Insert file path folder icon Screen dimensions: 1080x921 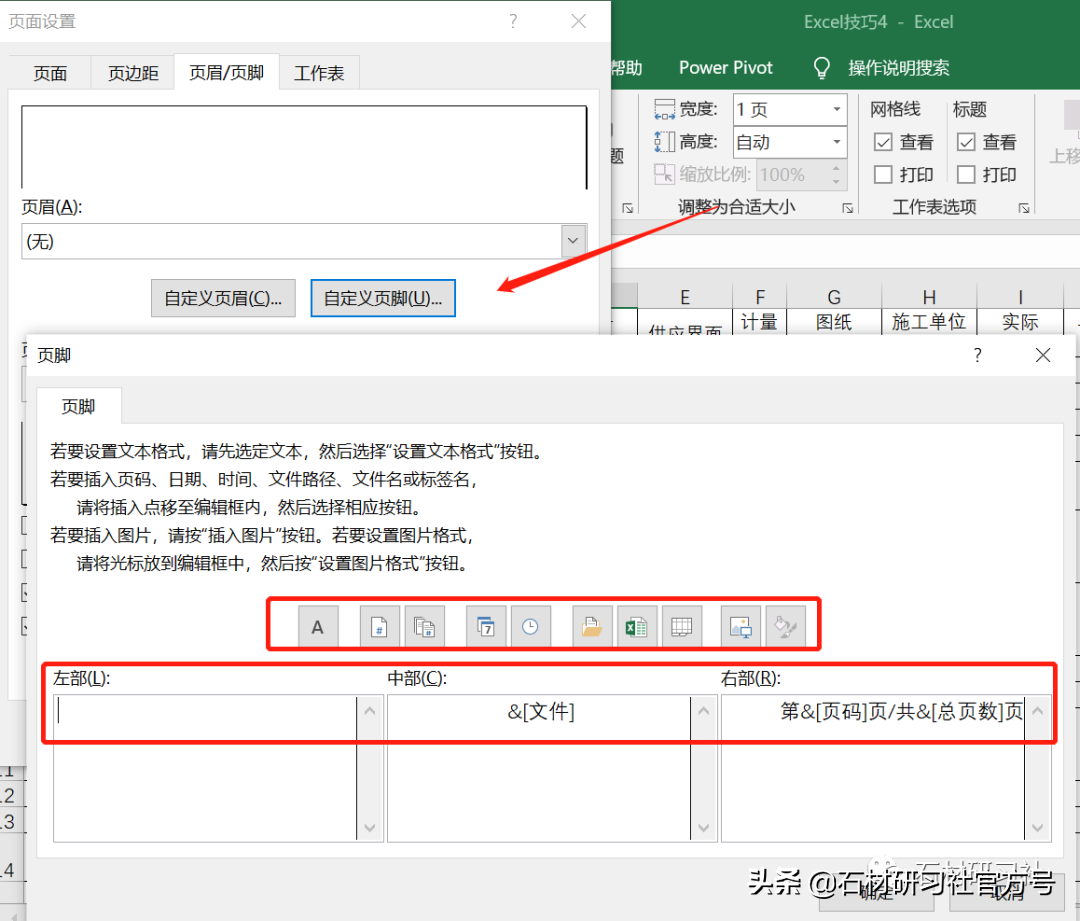(592, 626)
